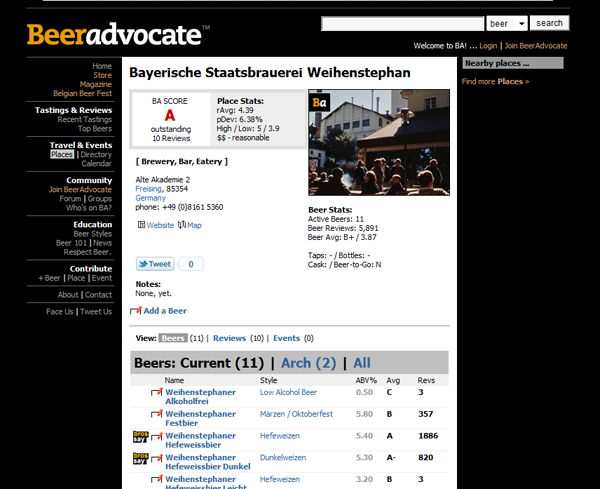
Task: Open the Website grid icon link
Action: [141, 225]
